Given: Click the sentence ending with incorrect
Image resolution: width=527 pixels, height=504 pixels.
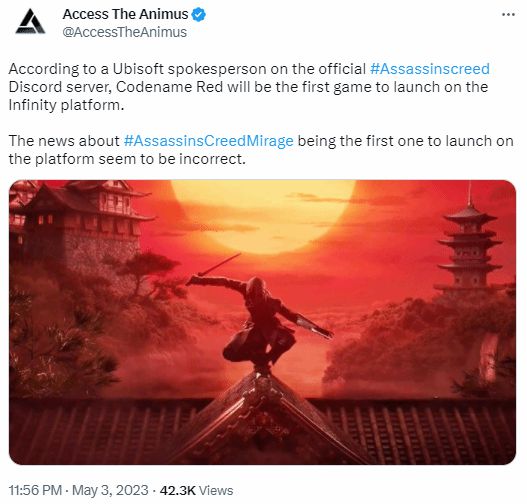Looking at the screenshot, I should (x=261, y=150).
